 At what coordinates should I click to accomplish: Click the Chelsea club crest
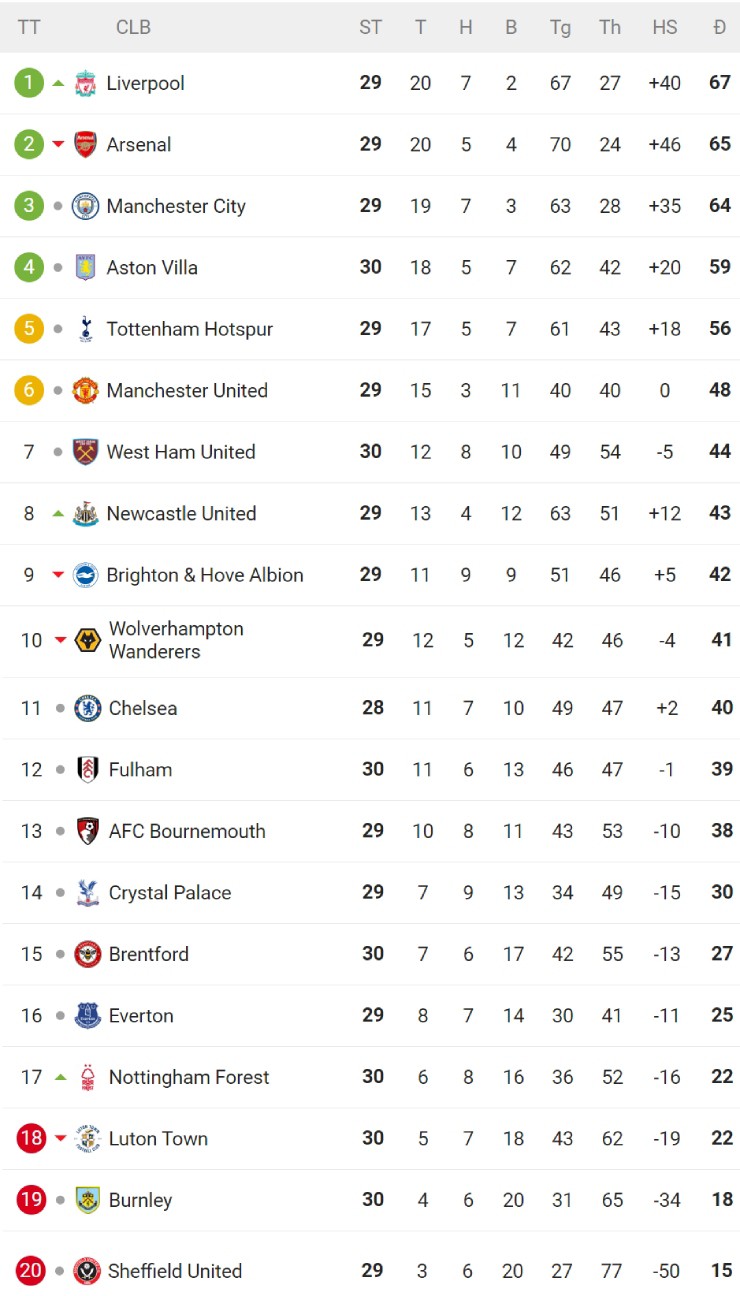[88, 708]
